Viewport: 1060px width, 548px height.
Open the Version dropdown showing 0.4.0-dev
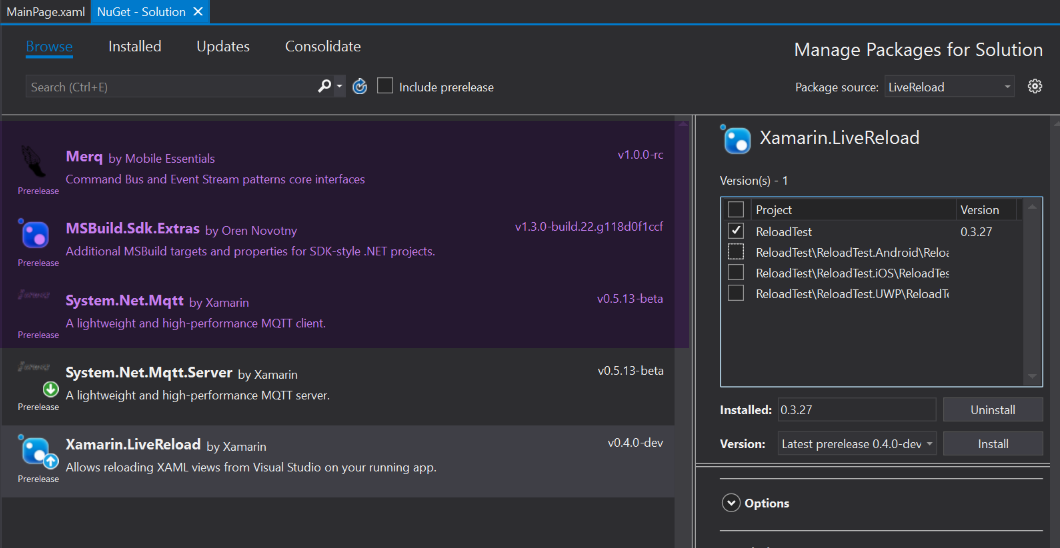point(857,444)
